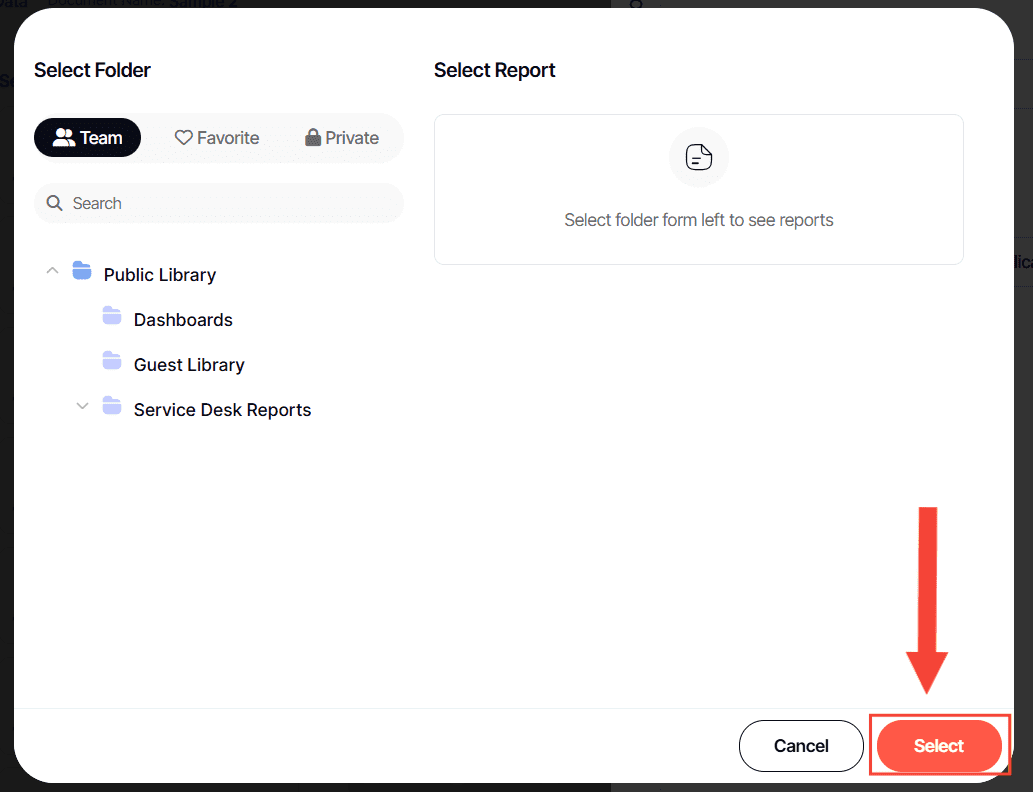The width and height of the screenshot is (1033, 792).
Task: Click the lock icon beside Private
Action: [x=313, y=138]
